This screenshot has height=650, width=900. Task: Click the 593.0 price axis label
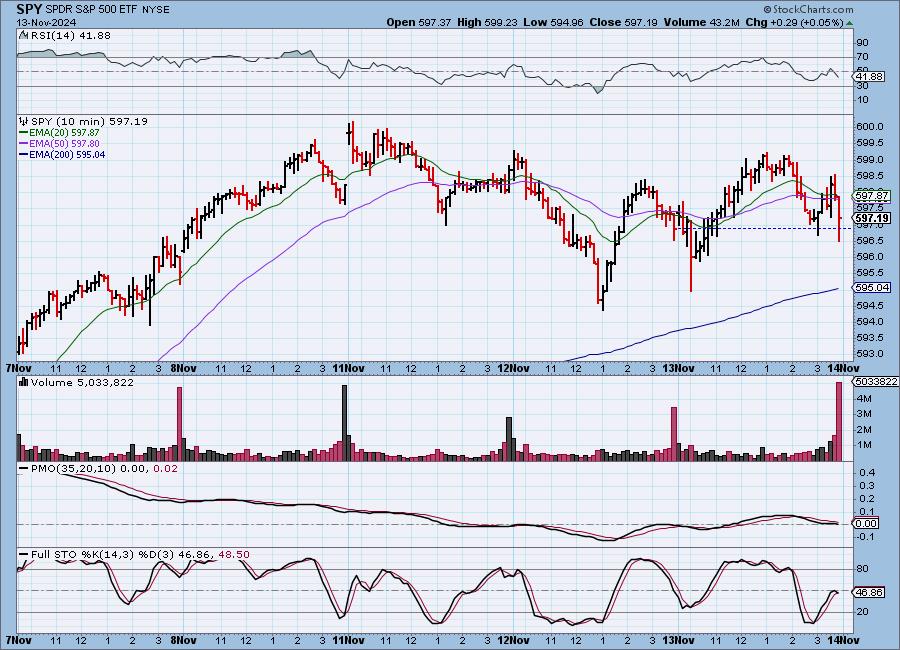pyautogui.click(x=870, y=354)
